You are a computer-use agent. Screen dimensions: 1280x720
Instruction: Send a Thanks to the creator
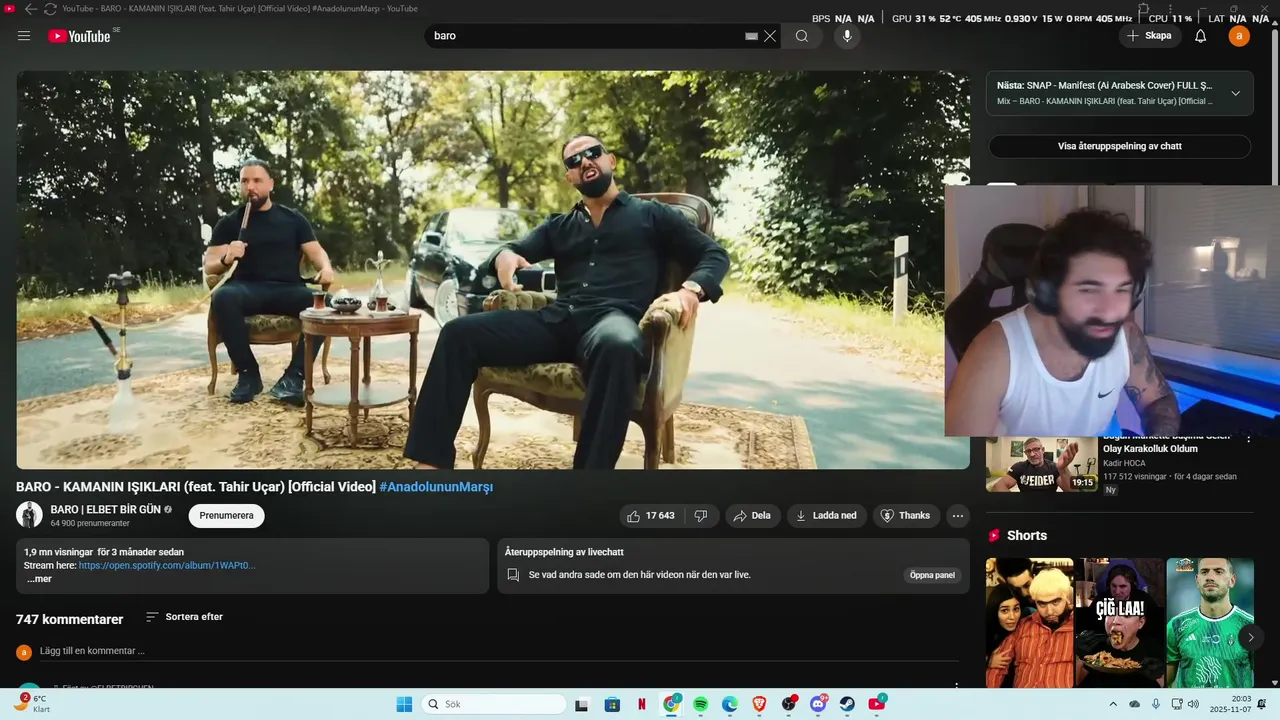(906, 516)
